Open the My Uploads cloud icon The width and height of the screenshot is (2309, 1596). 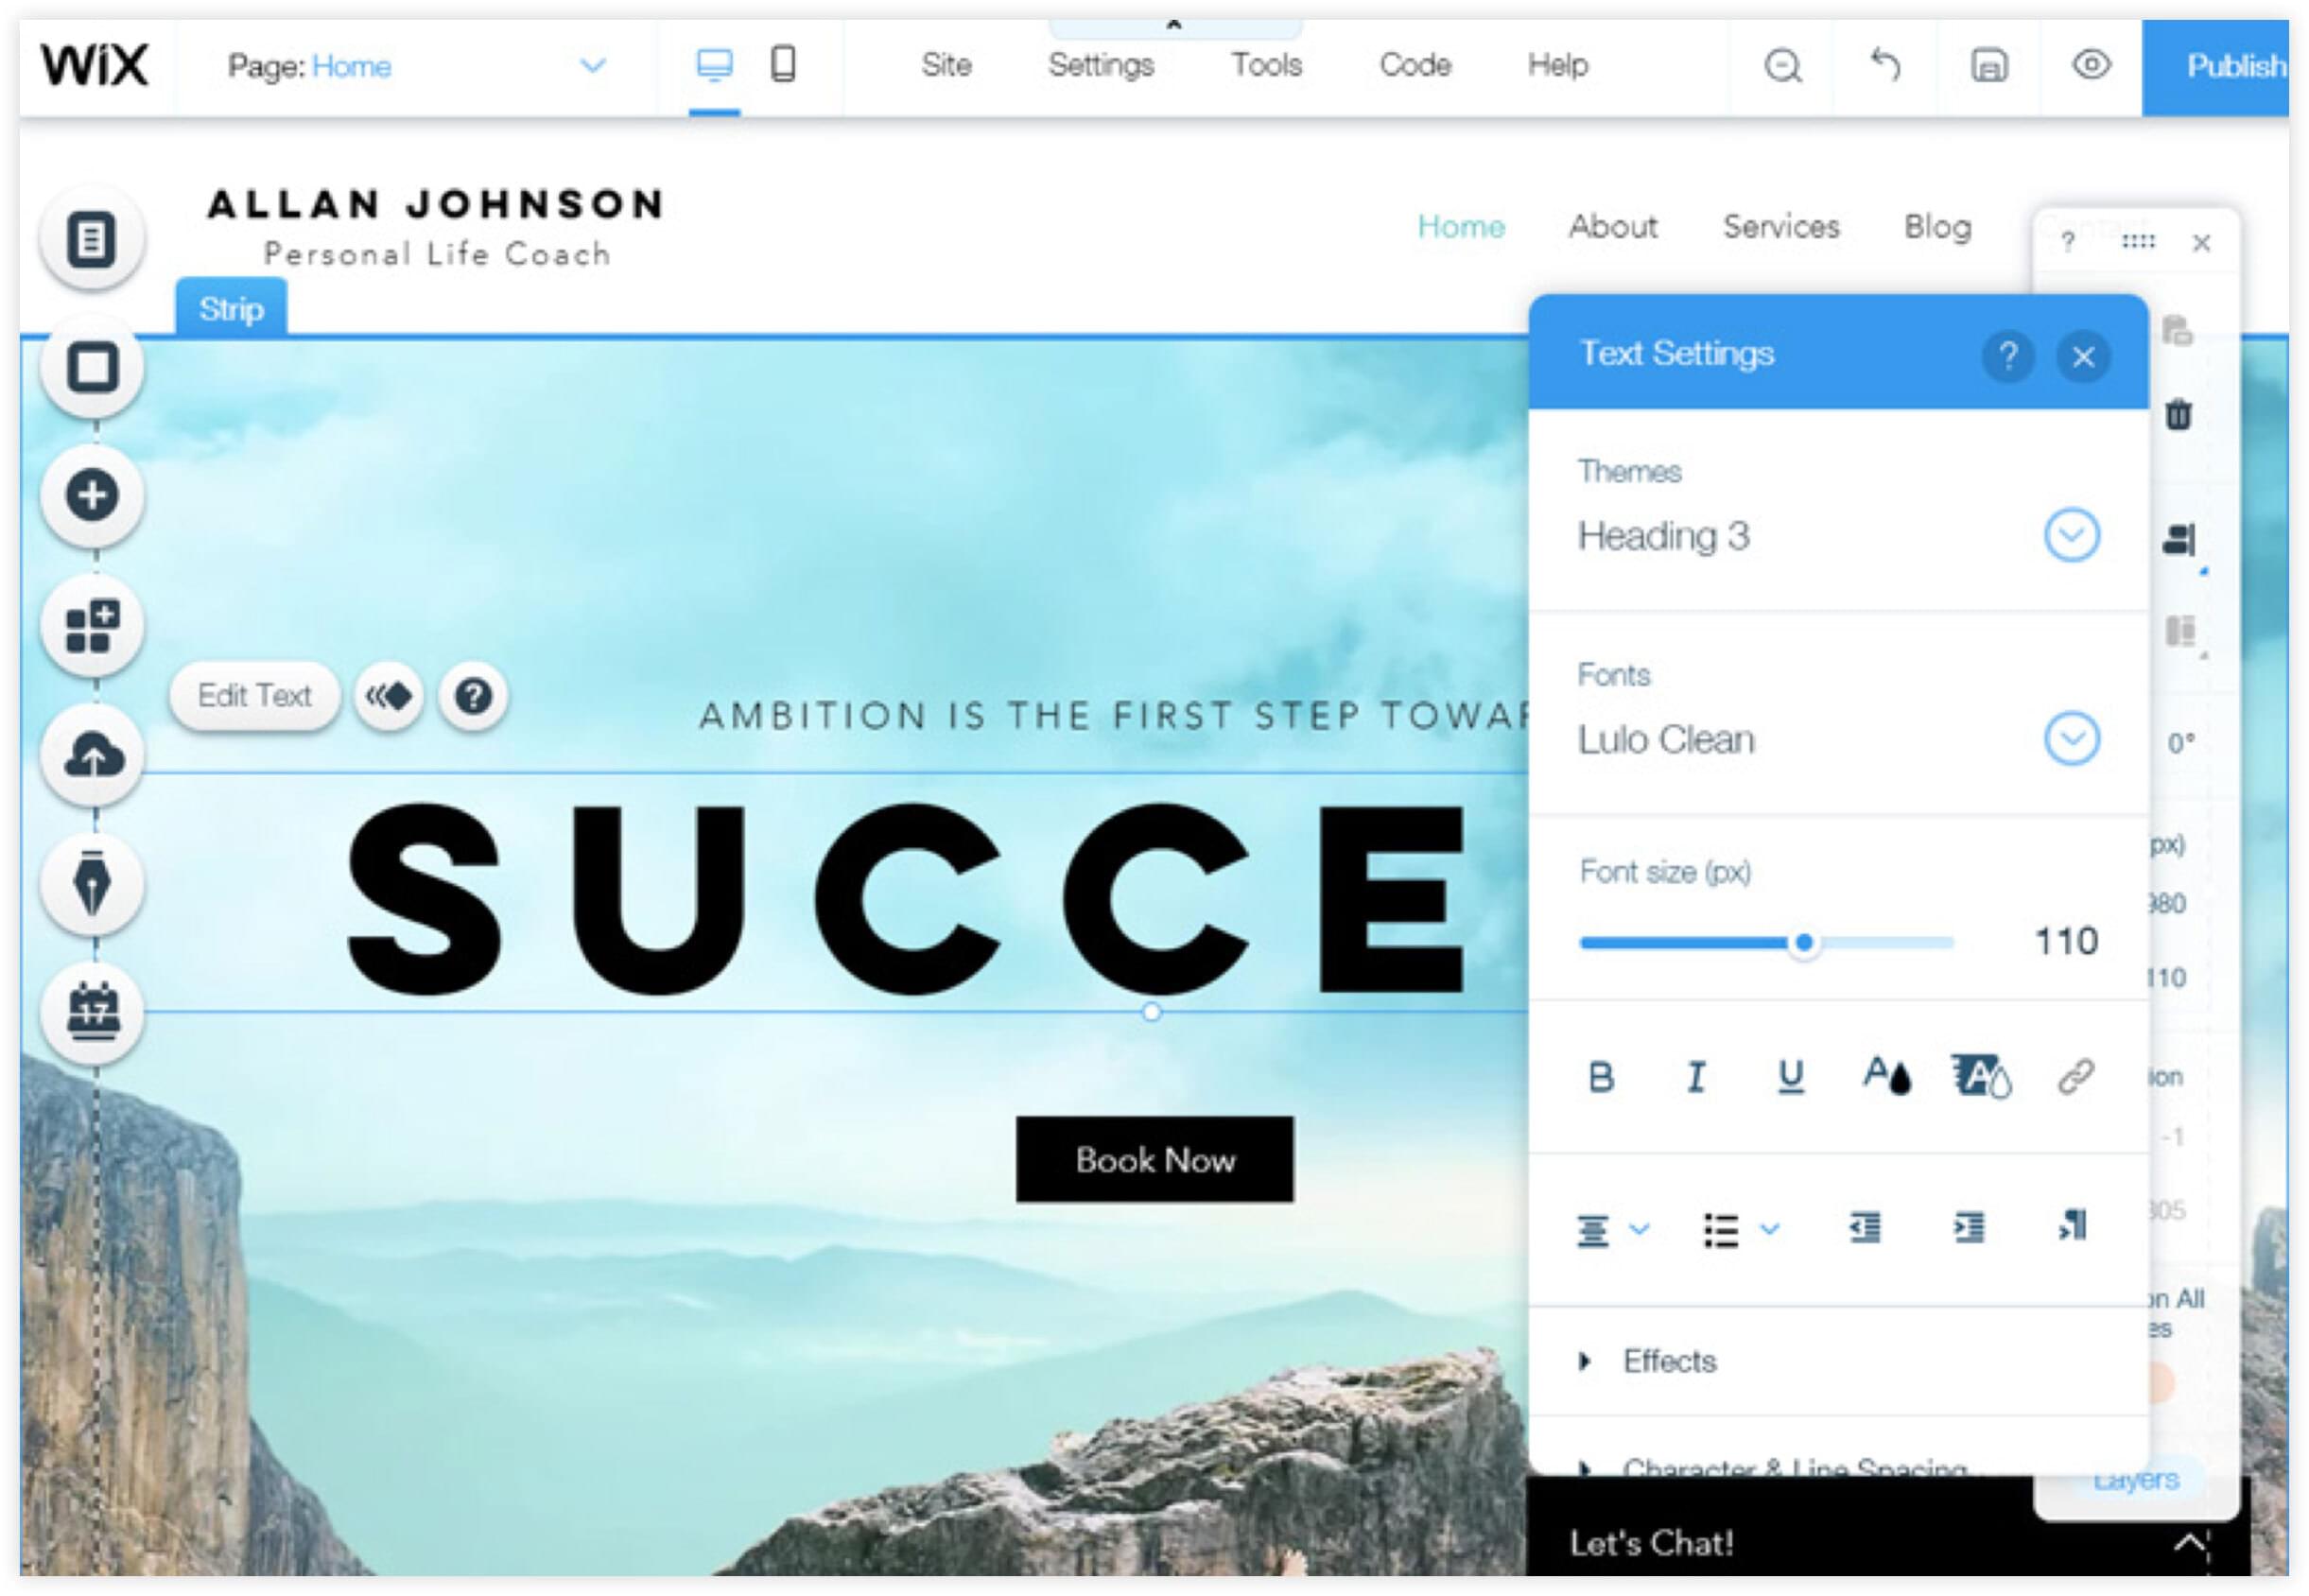click(92, 755)
